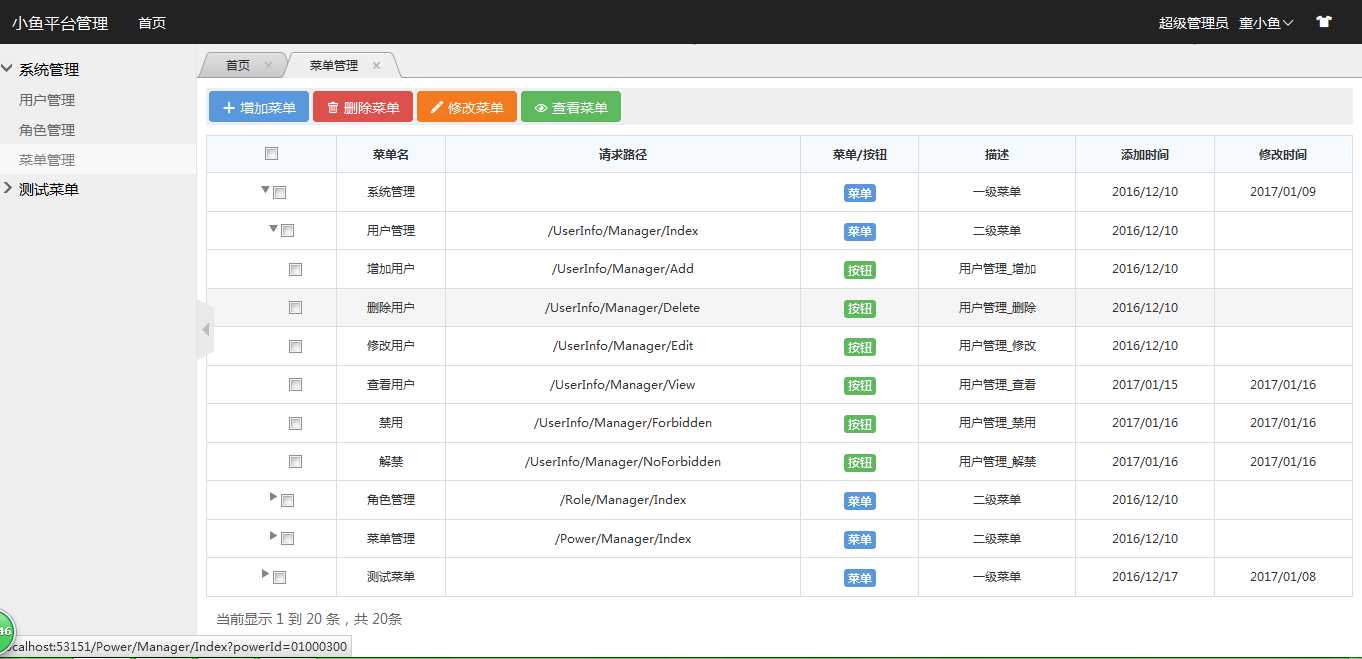Collapse the 用户管理 tree row triangle
This screenshot has width=1362, height=659.
click(x=273, y=228)
